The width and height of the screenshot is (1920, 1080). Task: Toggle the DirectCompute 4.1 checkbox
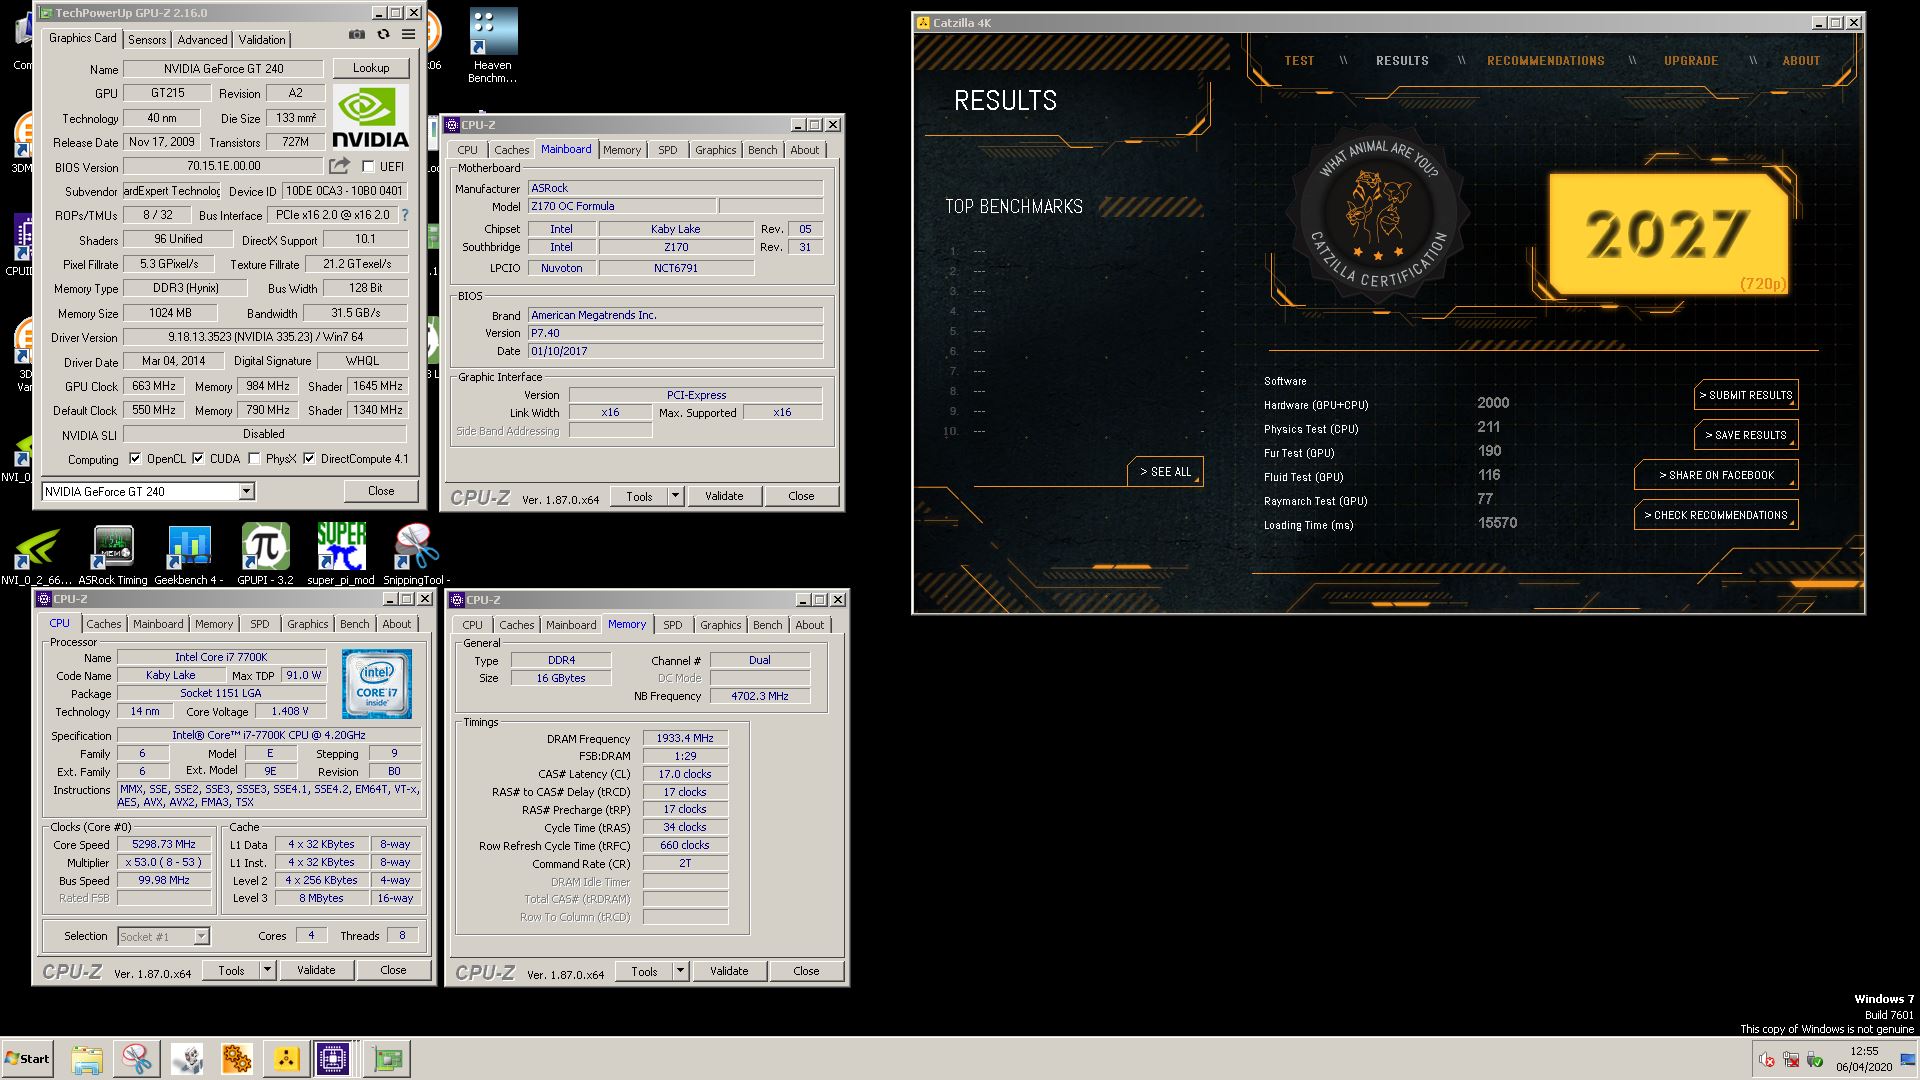click(x=309, y=459)
